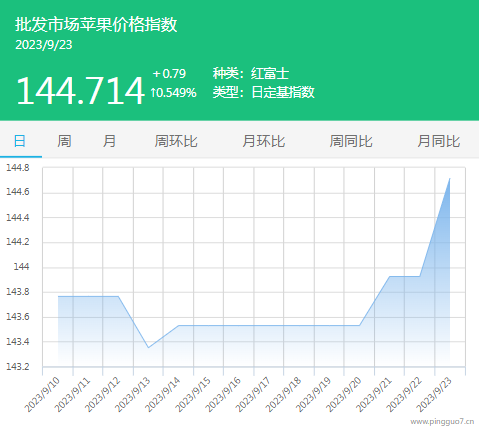Click the 2023/9/21 data point on the line
Image resolution: width=479 pixels, height=427 pixels.
390,276
